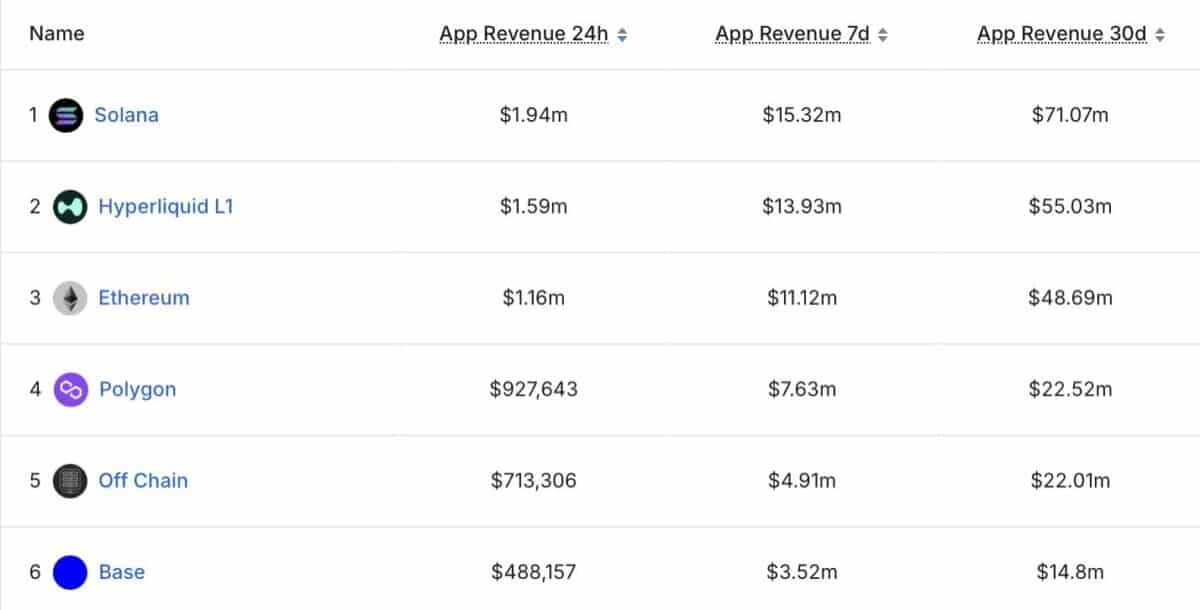Click the Solana logo icon
This screenshot has height=610, width=1200.
pyautogui.click(x=66, y=115)
